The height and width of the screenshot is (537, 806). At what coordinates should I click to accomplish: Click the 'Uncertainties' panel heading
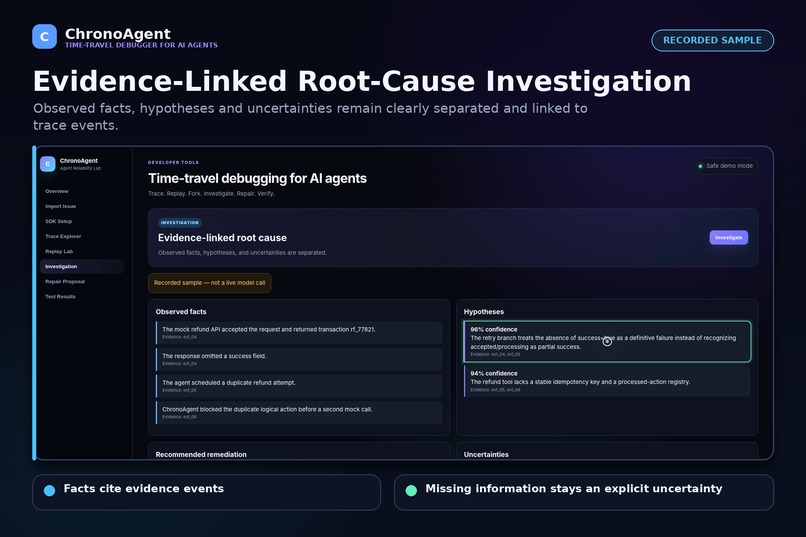486,454
